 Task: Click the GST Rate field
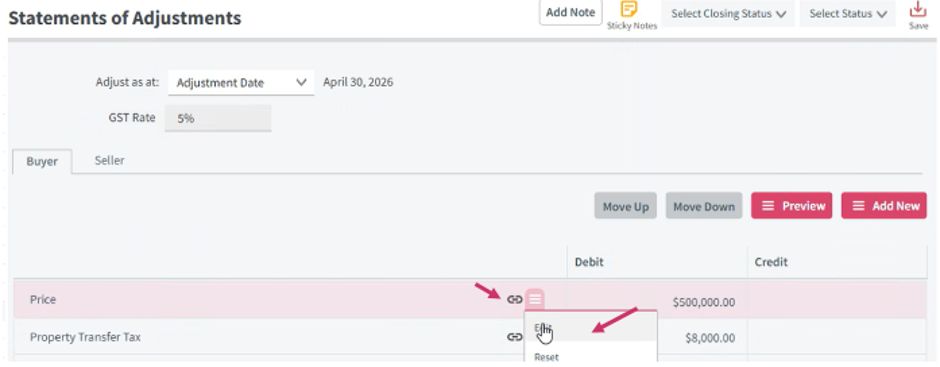[218, 119]
